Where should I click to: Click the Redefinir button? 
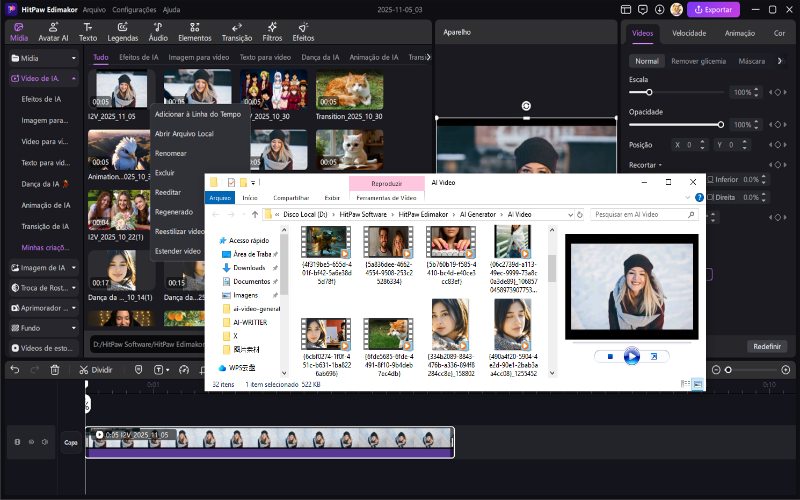click(x=766, y=346)
